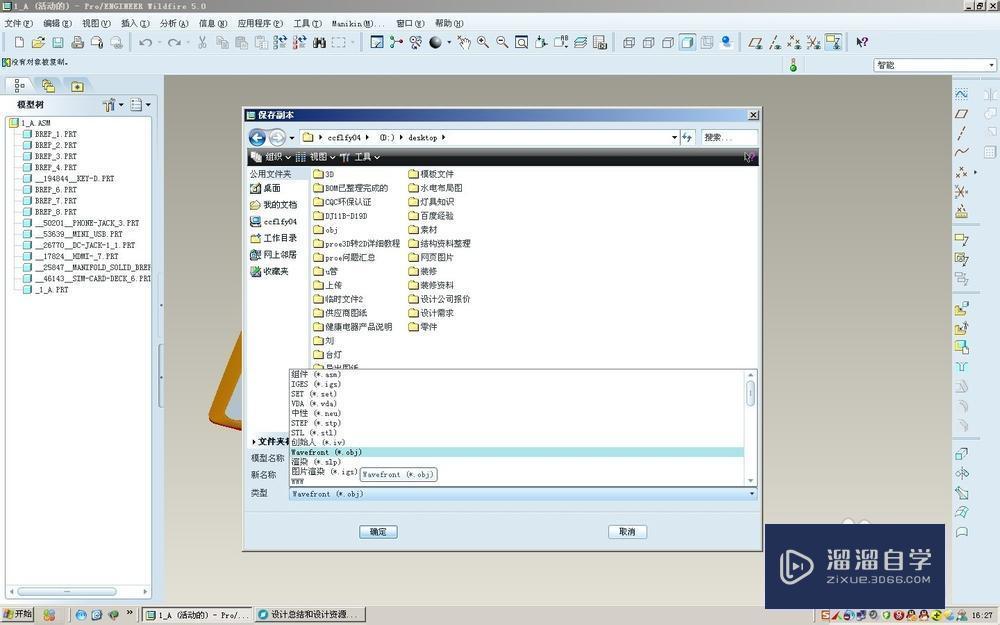Screen dimensions: 1000x625
Task: Toggle datum axes display
Action: point(775,42)
